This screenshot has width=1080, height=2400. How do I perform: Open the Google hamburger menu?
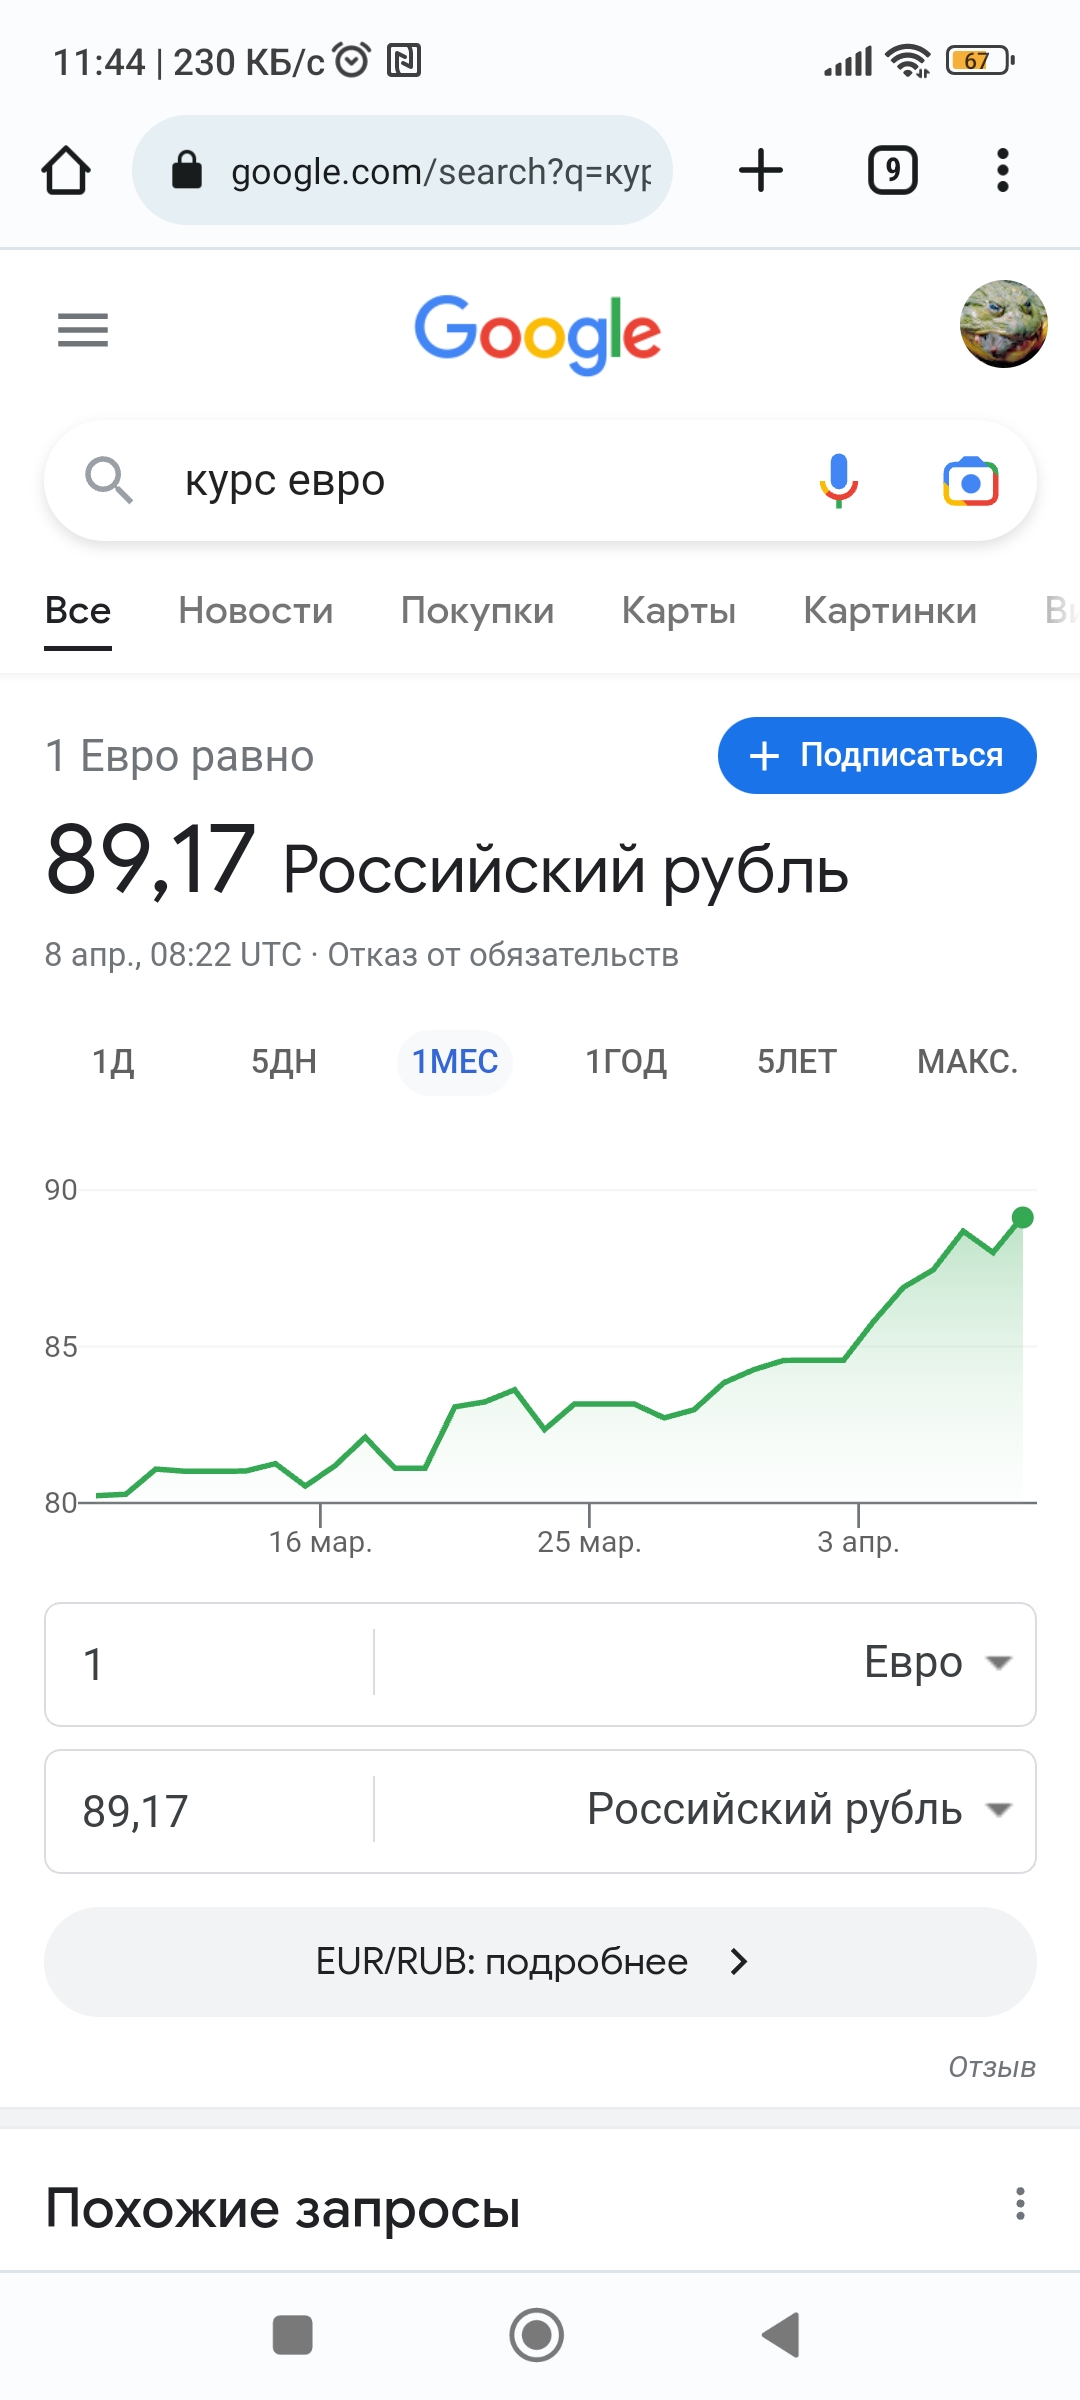click(x=83, y=329)
